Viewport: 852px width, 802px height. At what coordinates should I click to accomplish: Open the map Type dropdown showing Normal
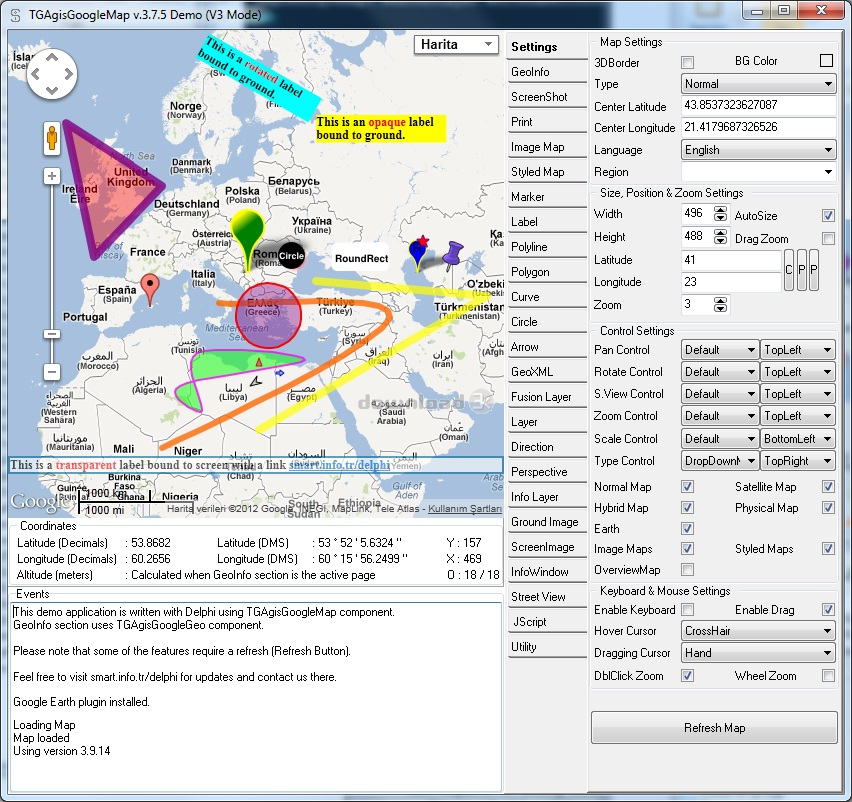[x=759, y=84]
